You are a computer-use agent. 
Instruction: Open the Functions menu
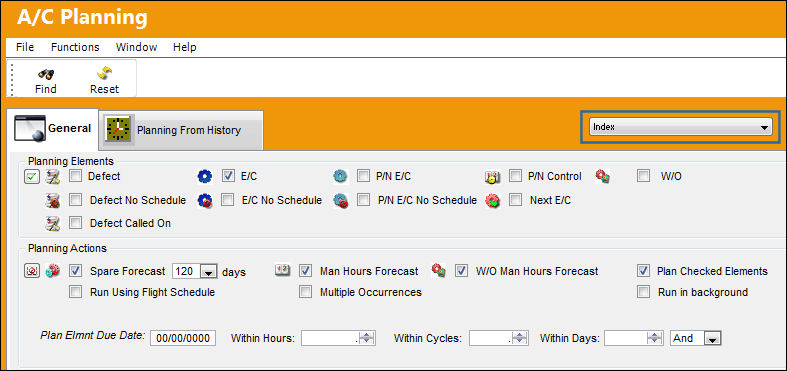tap(75, 47)
